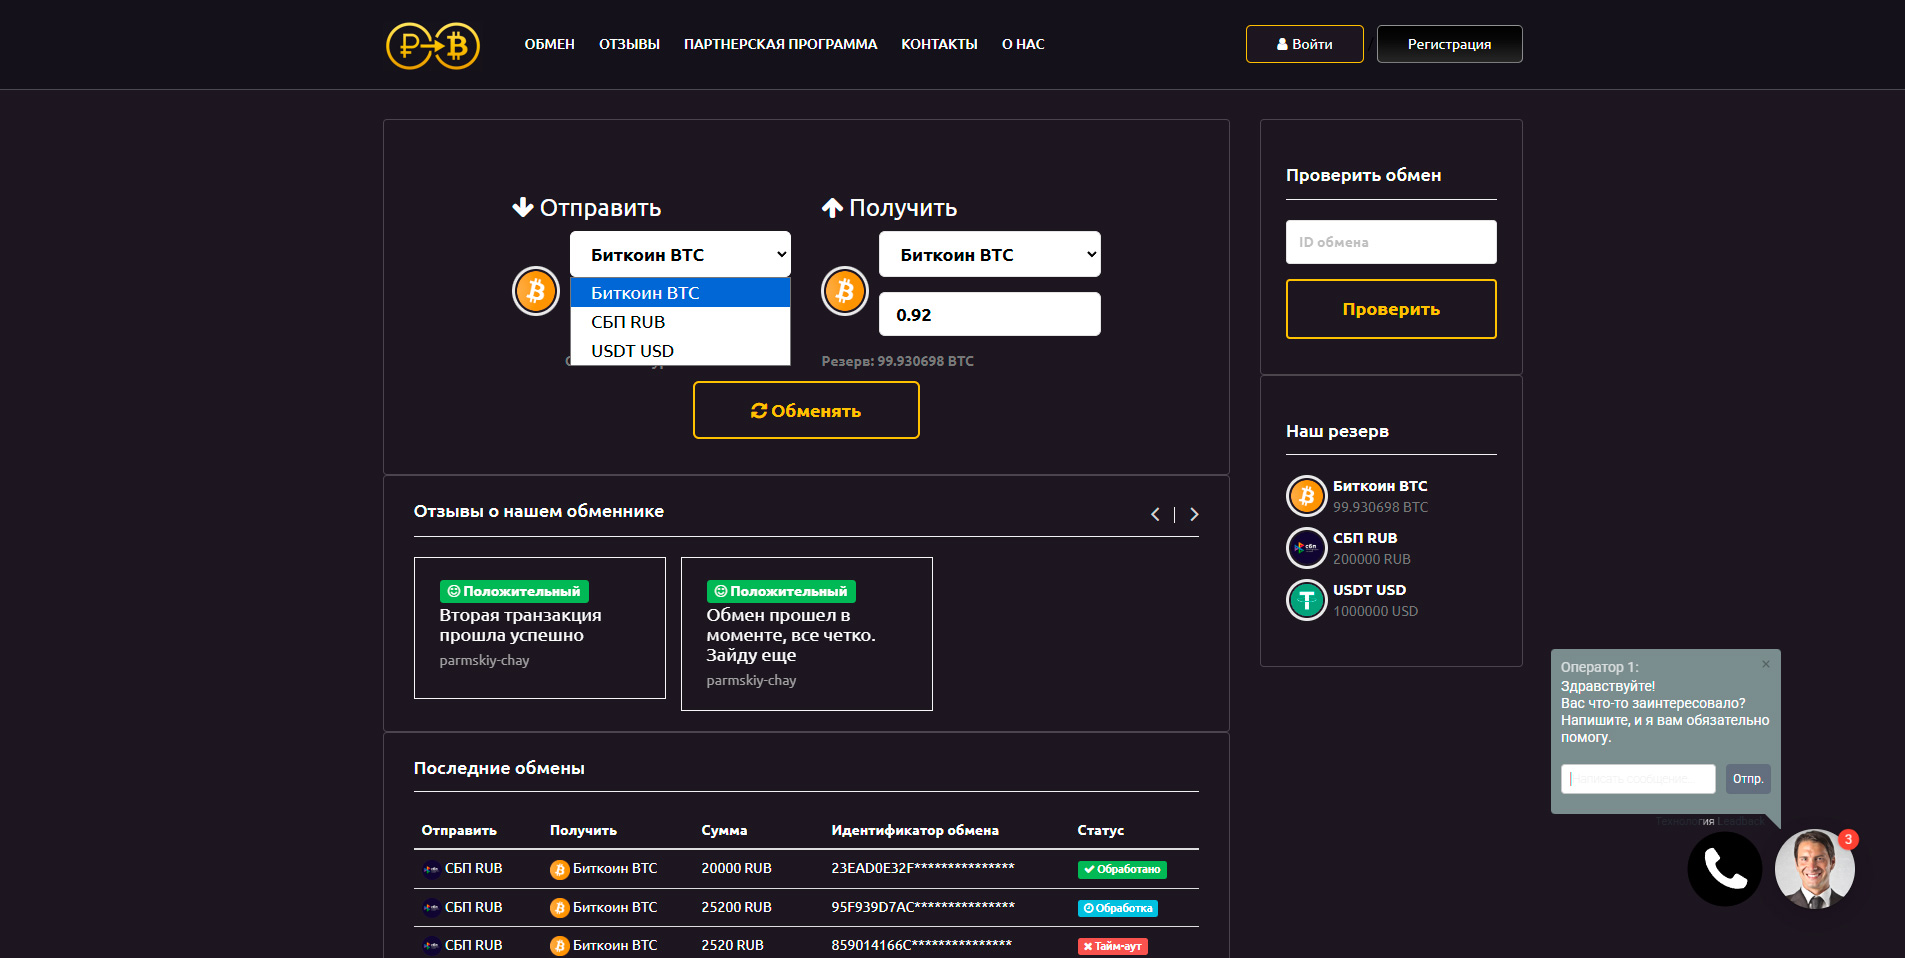Click the Bitcoin BTC icon in reserves
The image size is (1905, 958).
[x=1307, y=495]
